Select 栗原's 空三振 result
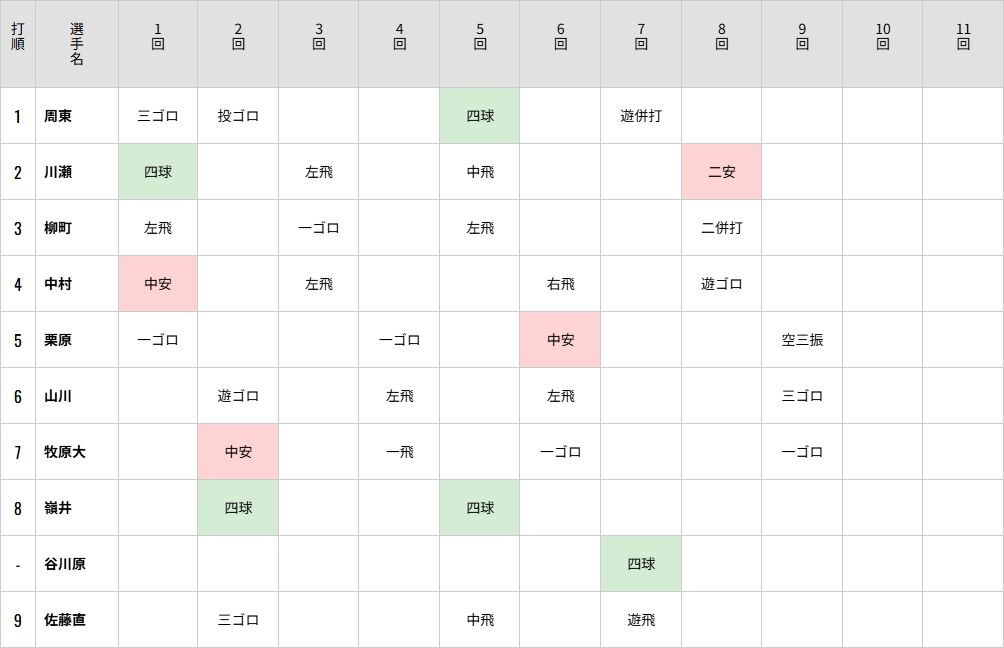The image size is (1004, 648). click(802, 340)
